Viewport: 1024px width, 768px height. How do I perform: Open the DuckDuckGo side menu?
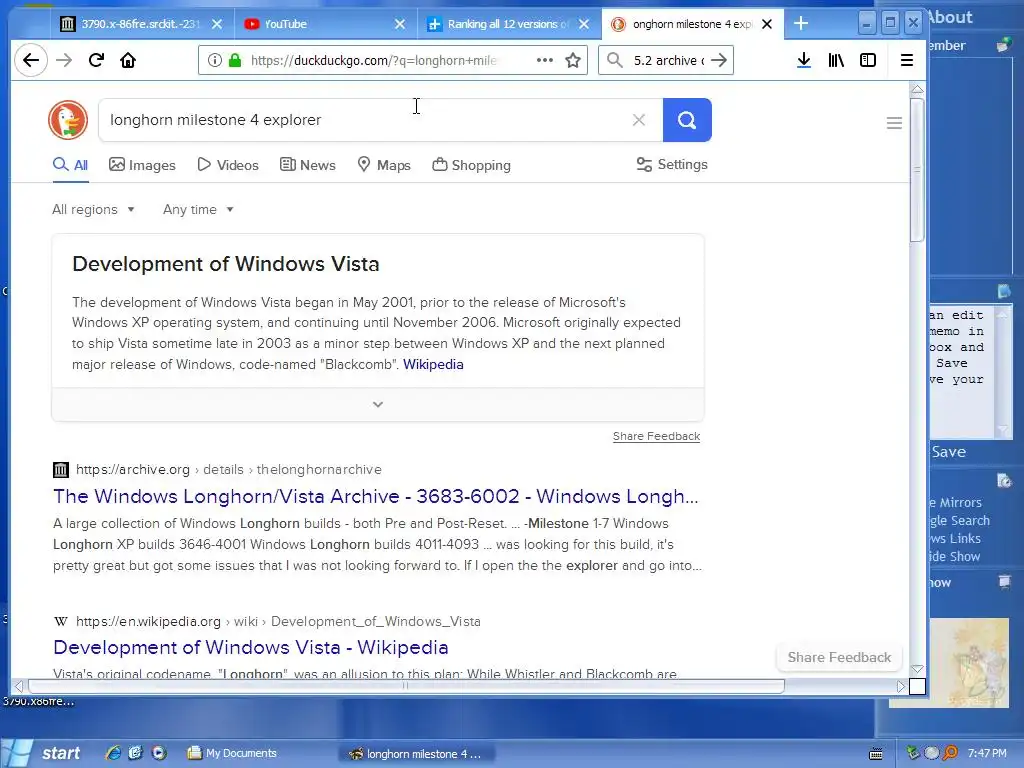click(894, 123)
